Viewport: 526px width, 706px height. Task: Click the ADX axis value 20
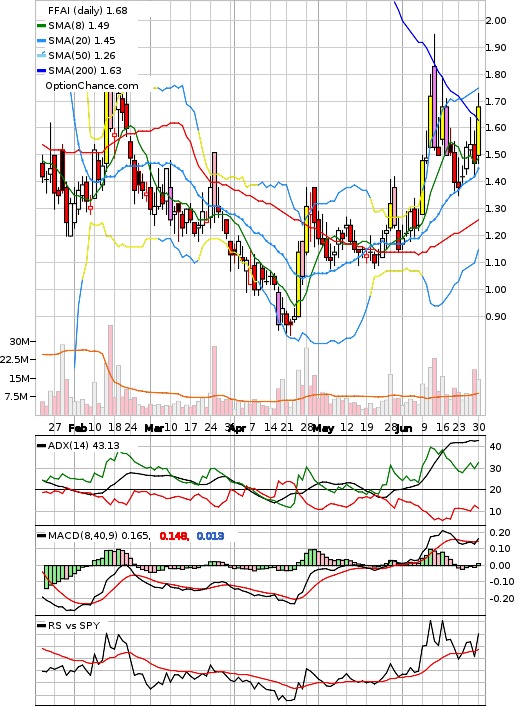(x=496, y=490)
